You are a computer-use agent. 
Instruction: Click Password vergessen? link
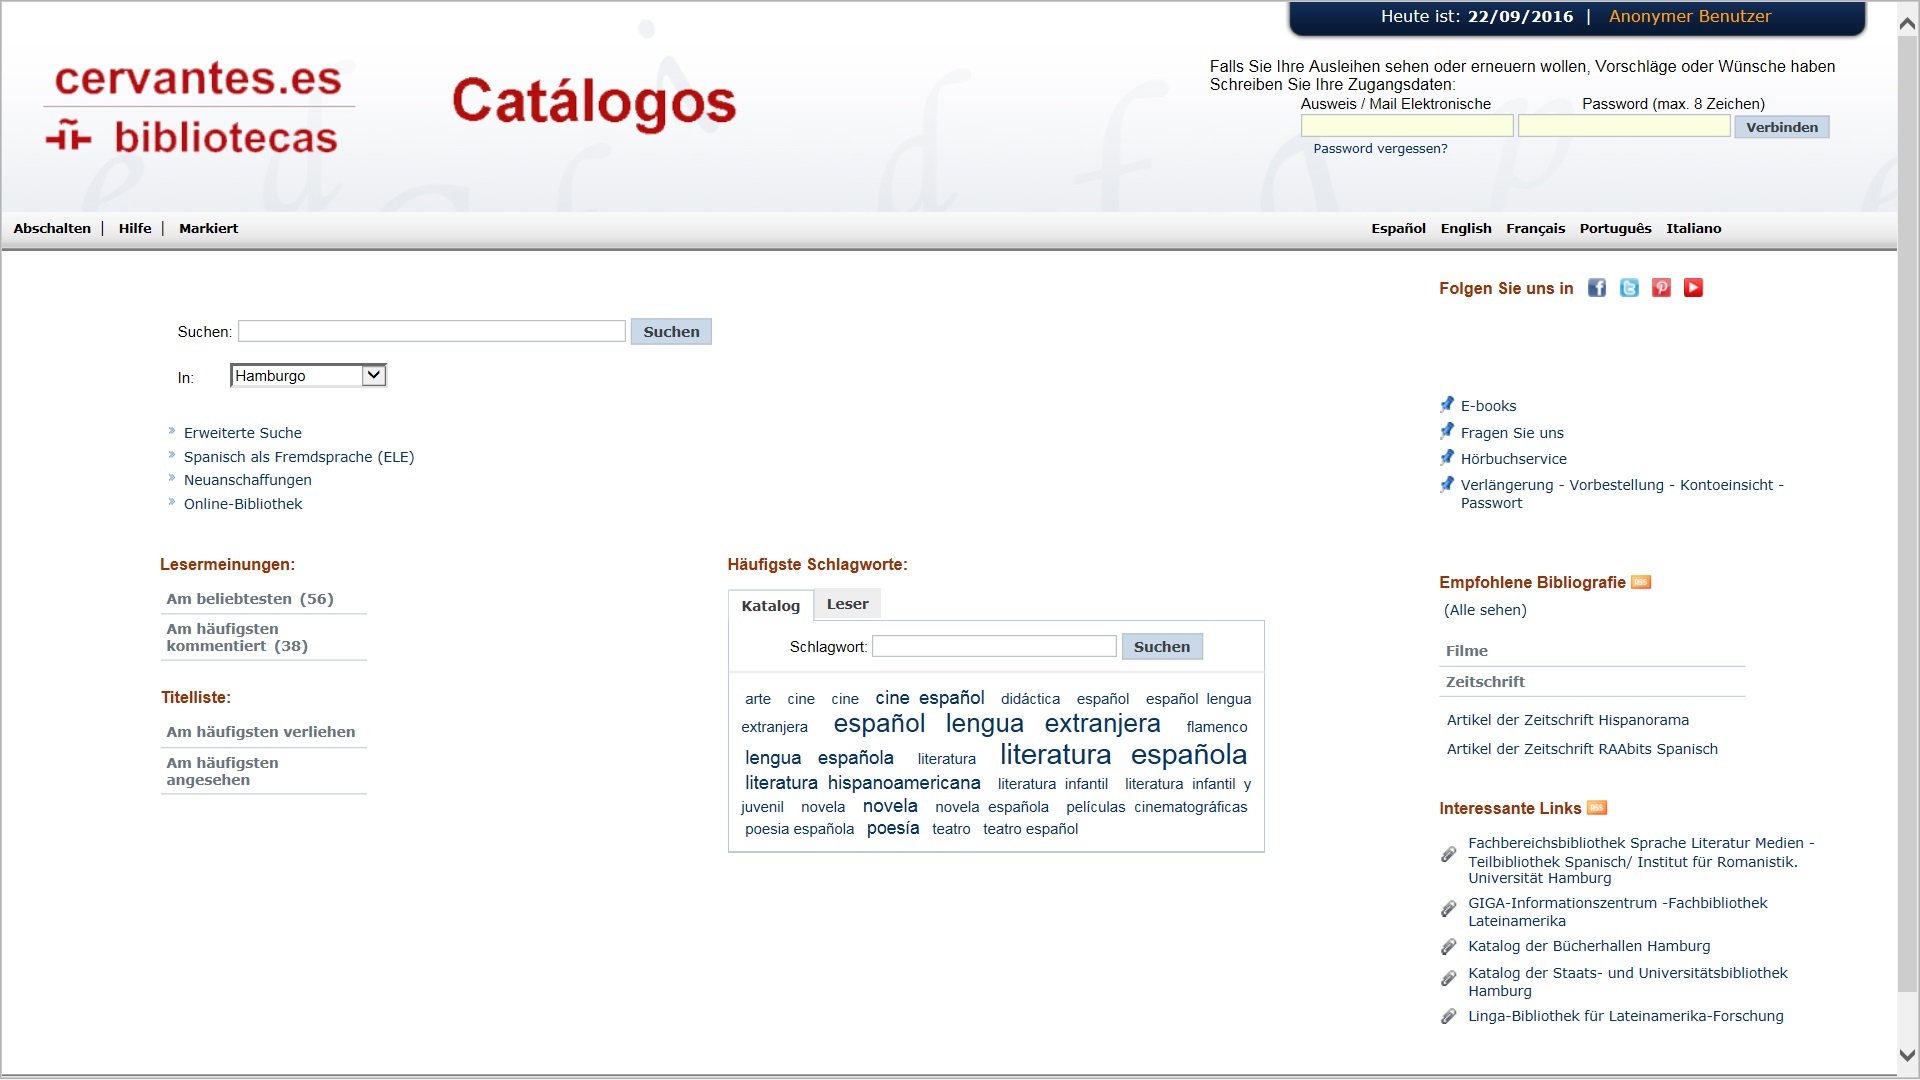point(1380,149)
